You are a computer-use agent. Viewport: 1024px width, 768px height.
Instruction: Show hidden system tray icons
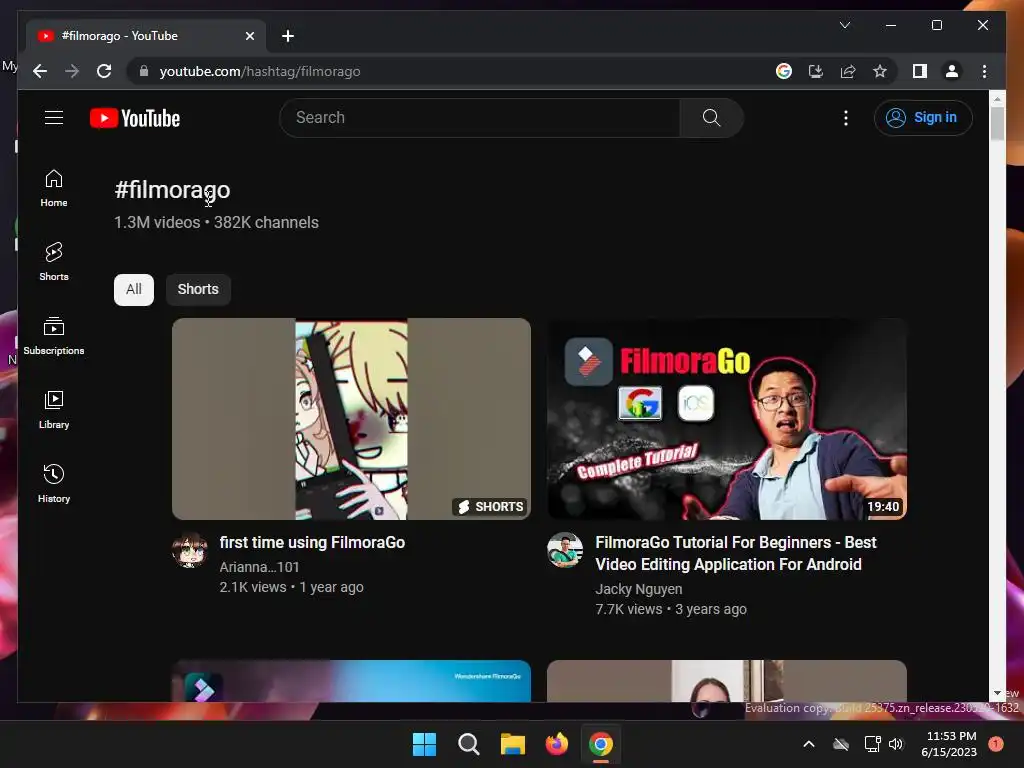808,744
